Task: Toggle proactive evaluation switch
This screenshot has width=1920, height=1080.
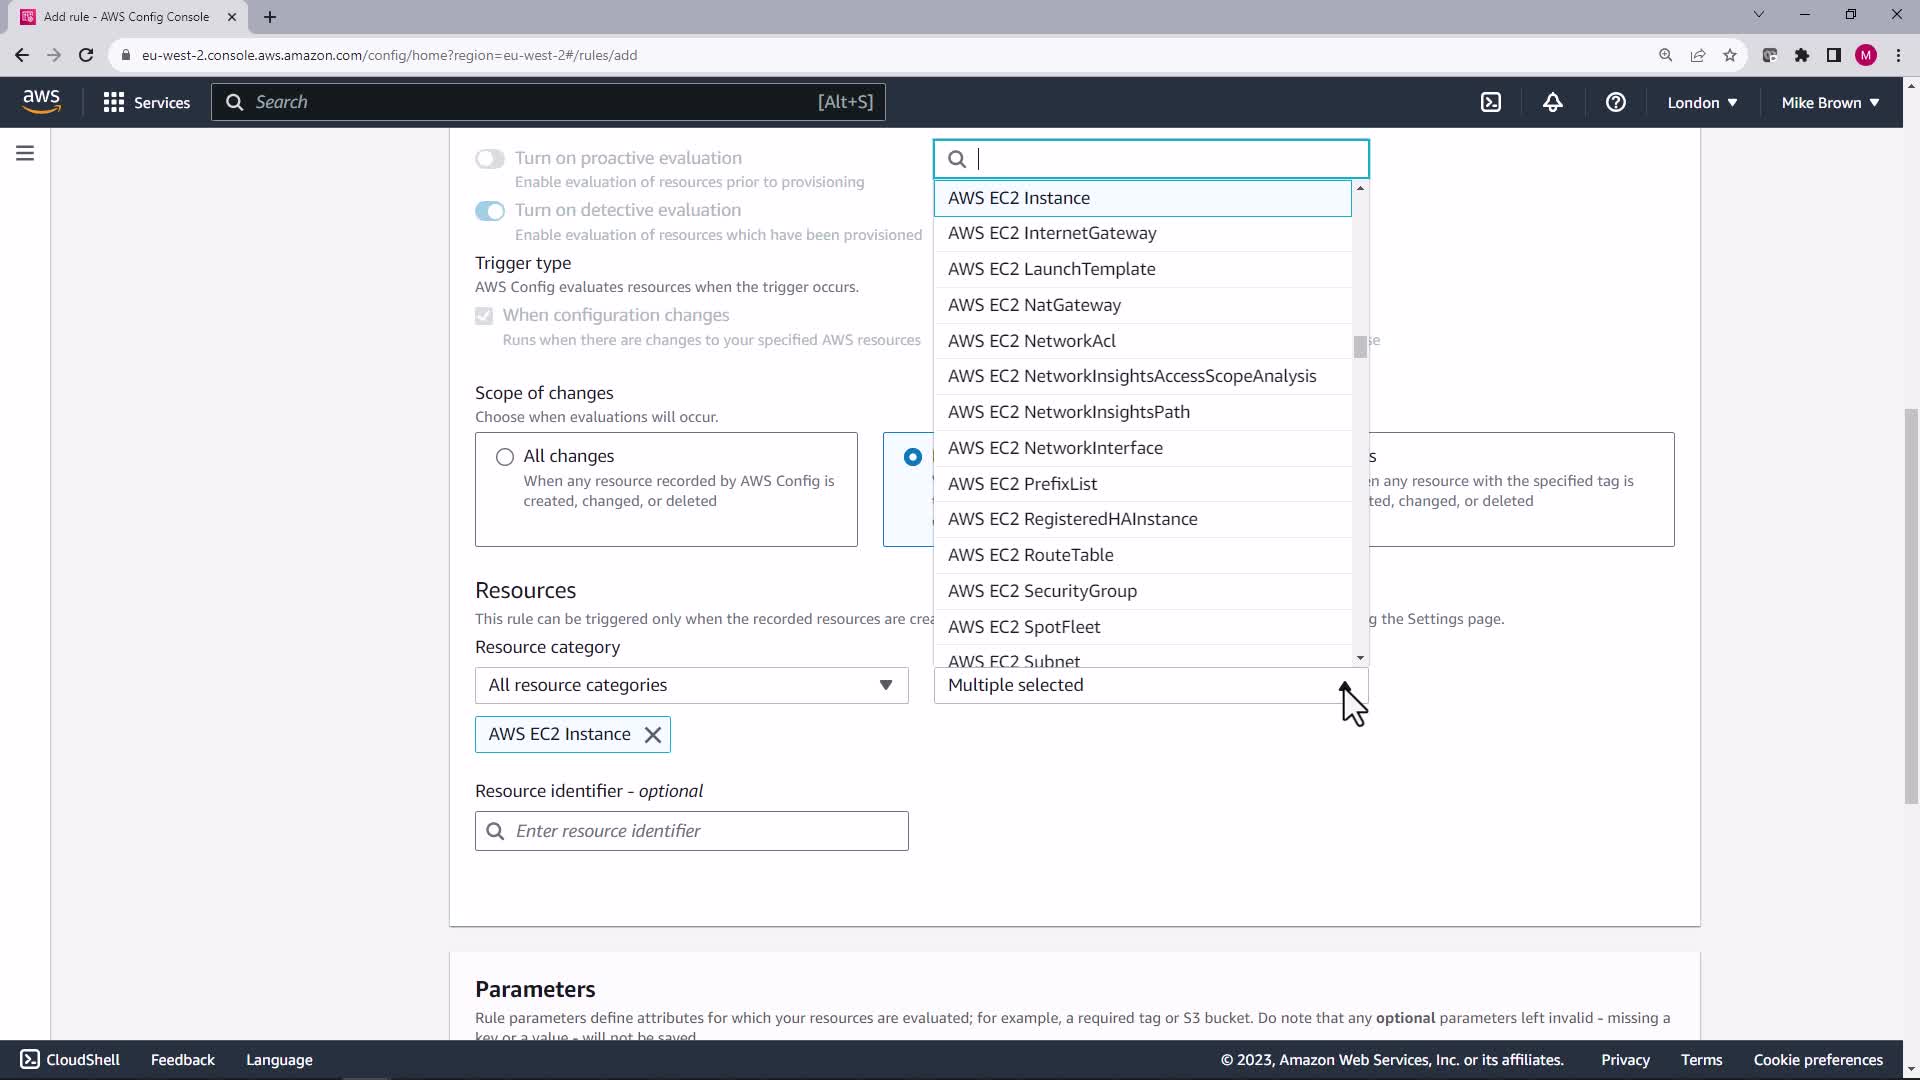Action: click(x=490, y=159)
